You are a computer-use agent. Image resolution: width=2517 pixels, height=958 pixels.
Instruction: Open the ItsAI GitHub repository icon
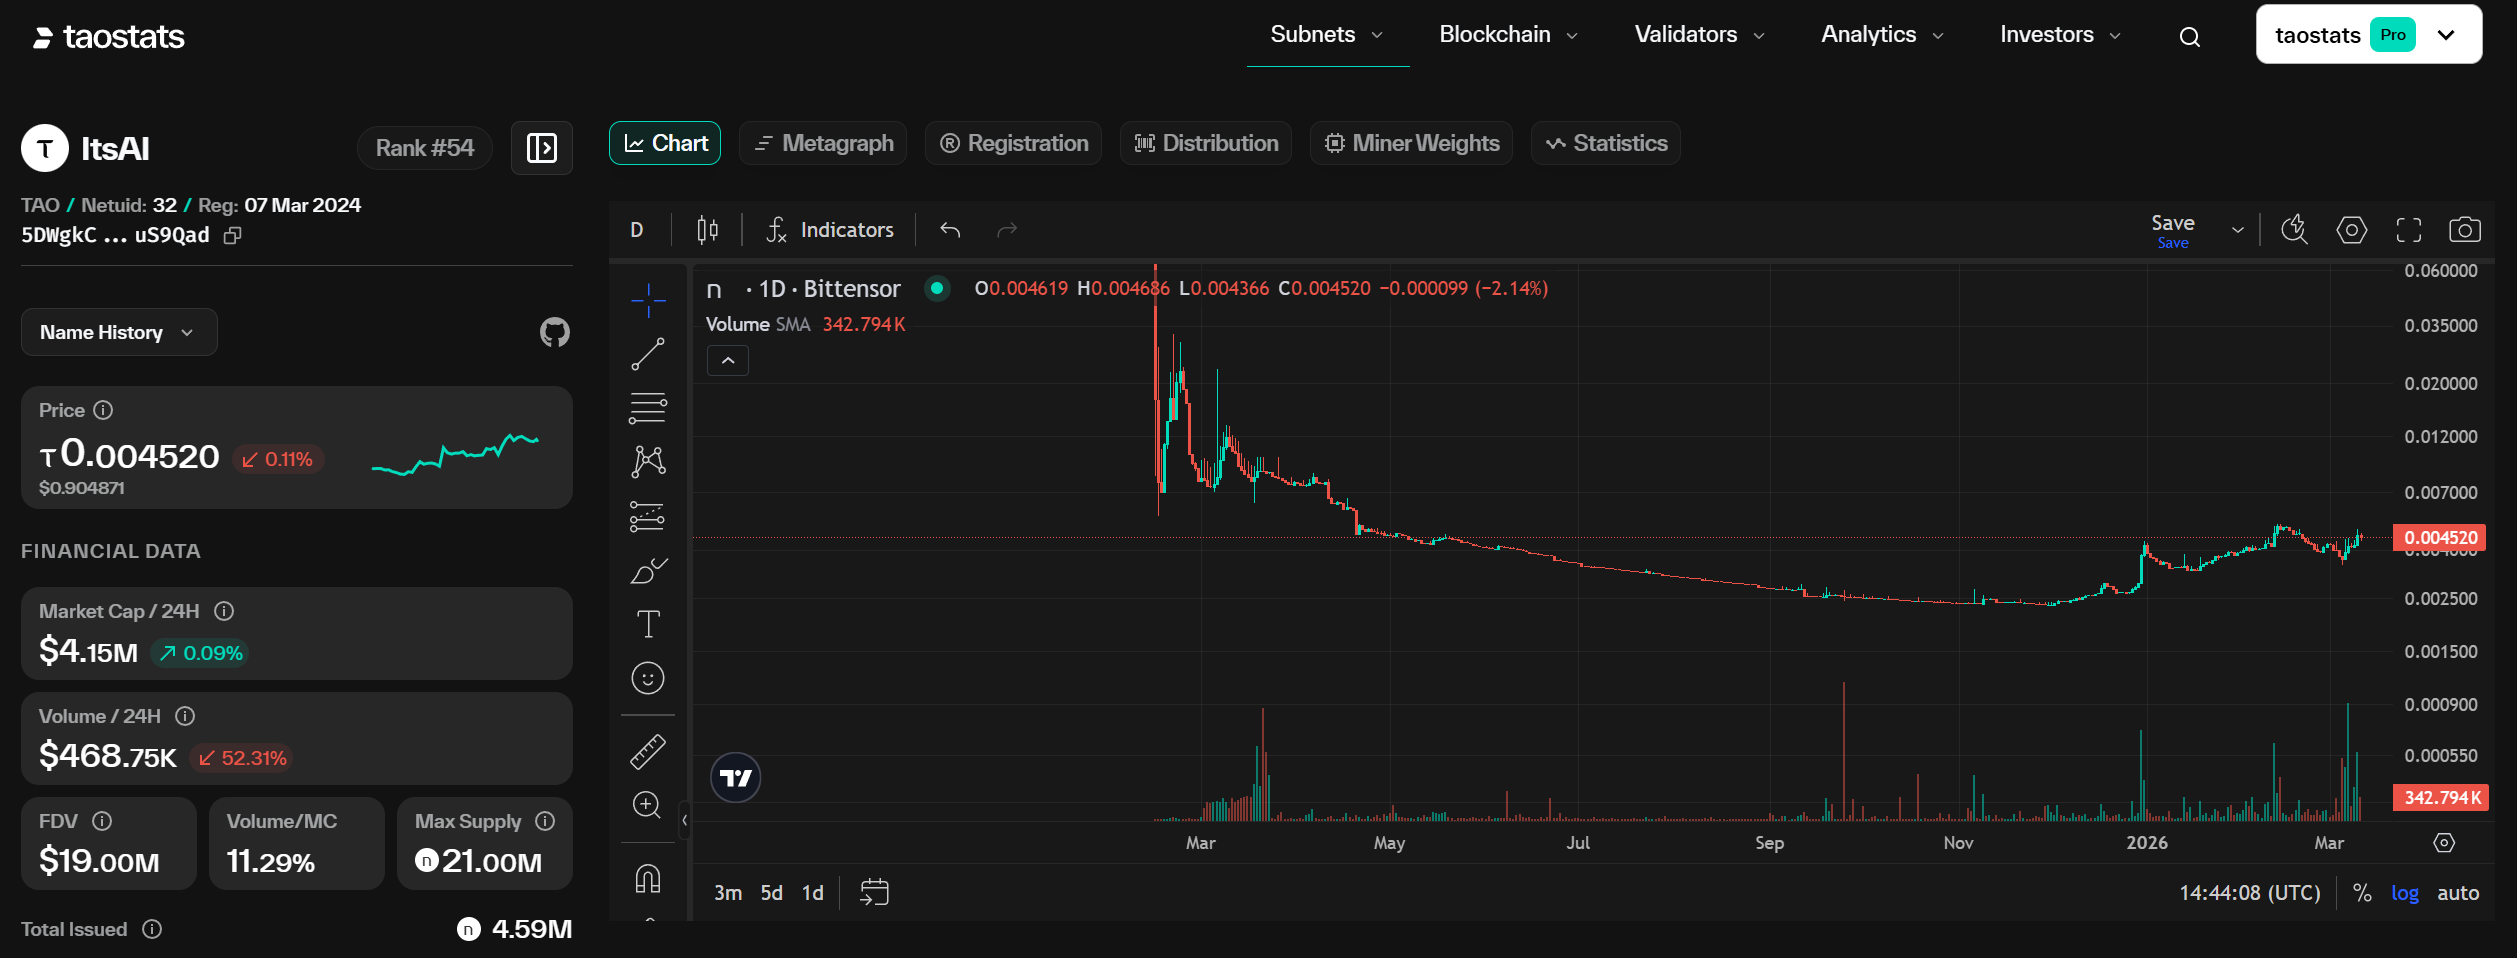(554, 332)
